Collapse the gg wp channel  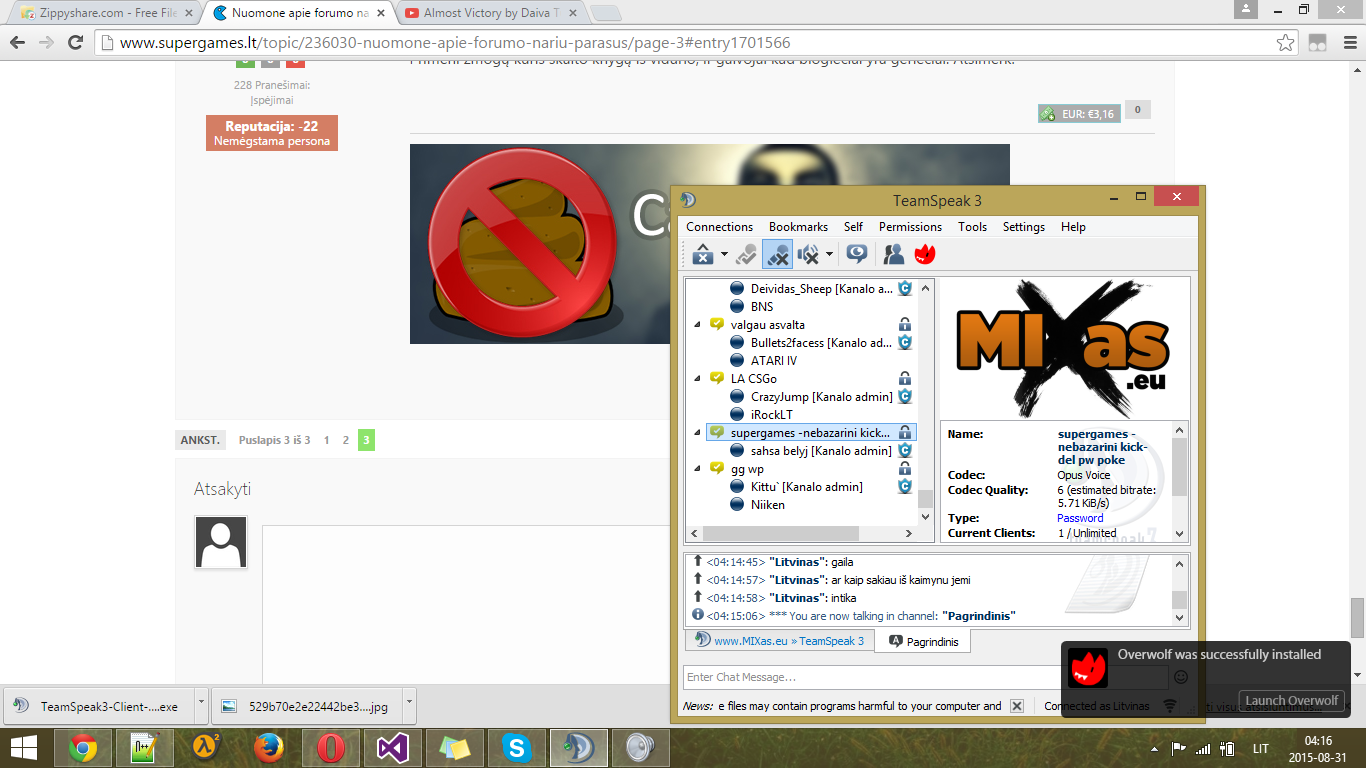click(x=698, y=469)
